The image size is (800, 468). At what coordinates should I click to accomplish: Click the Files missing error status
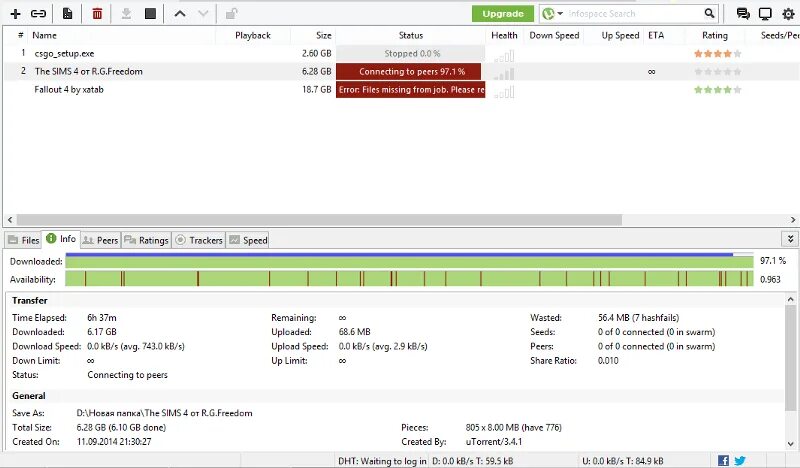coord(411,90)
